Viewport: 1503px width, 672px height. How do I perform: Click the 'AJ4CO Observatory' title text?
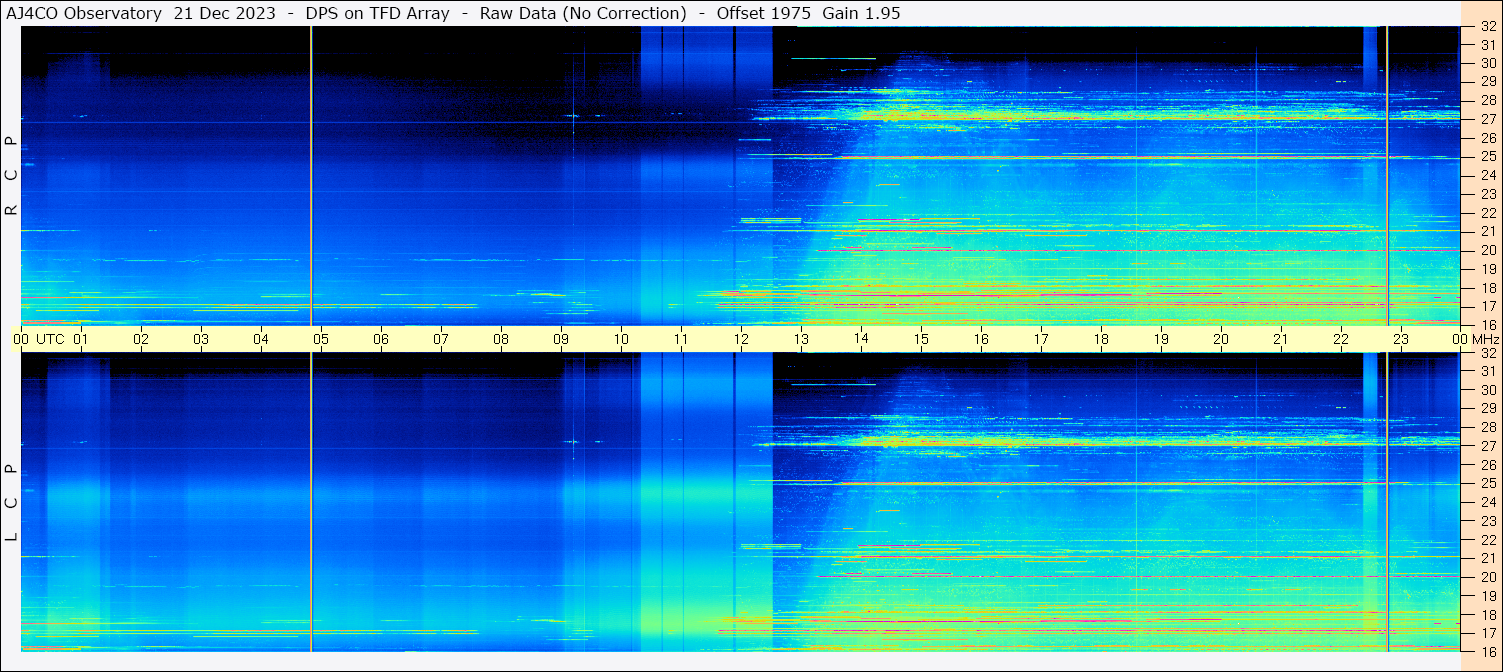(84, 13)
